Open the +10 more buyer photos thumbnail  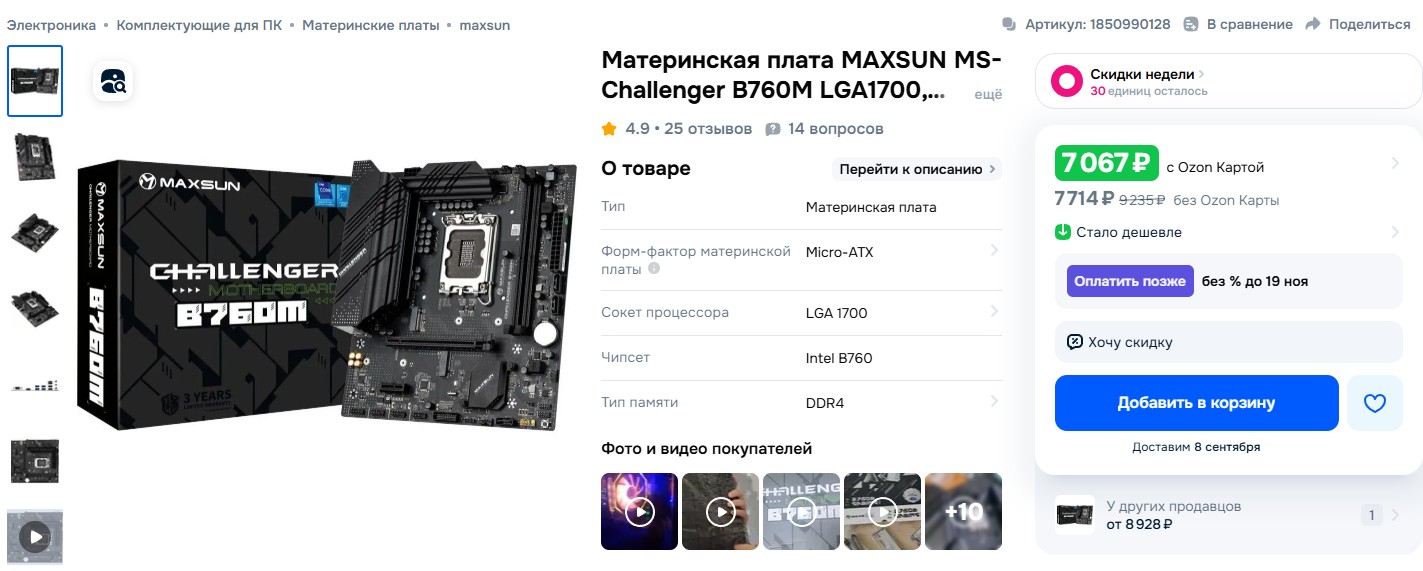click(963, 512)
